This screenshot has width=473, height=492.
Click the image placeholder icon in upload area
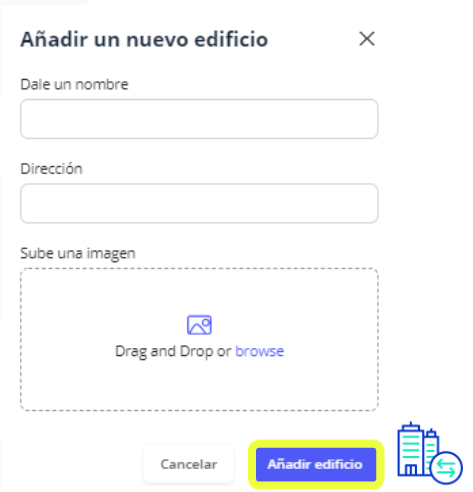[199, 325]
